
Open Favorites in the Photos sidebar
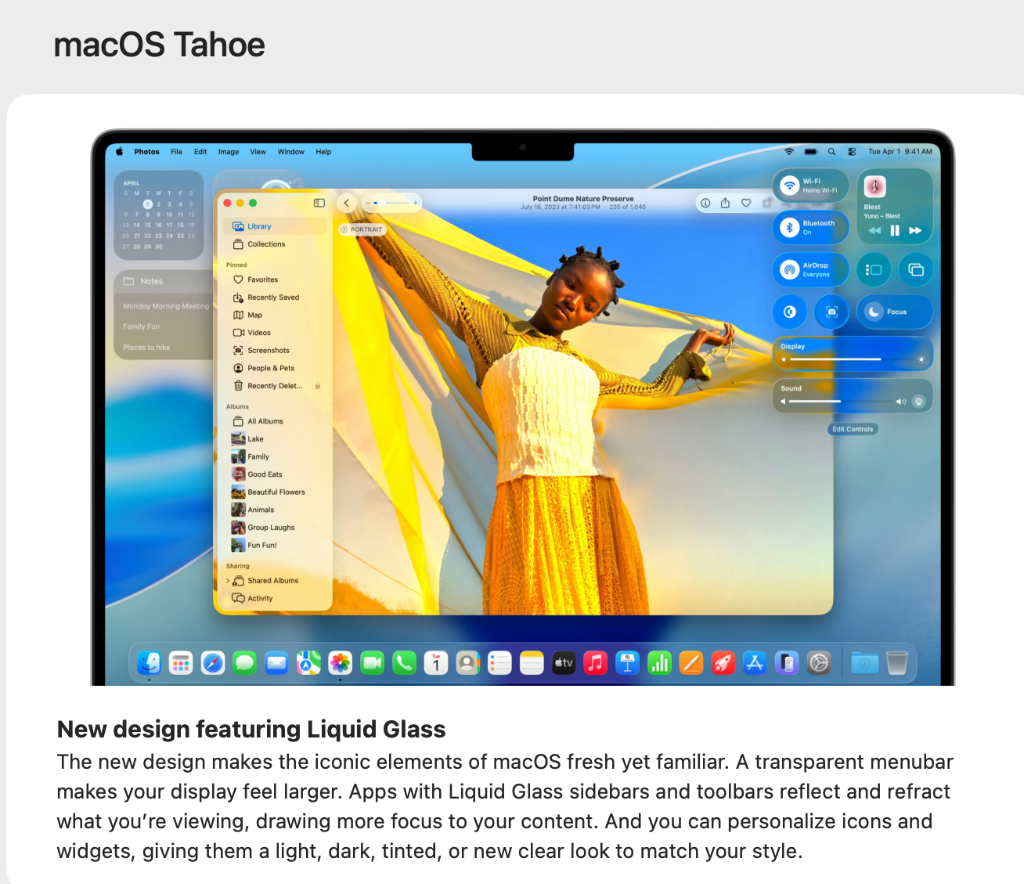point(274,279)
